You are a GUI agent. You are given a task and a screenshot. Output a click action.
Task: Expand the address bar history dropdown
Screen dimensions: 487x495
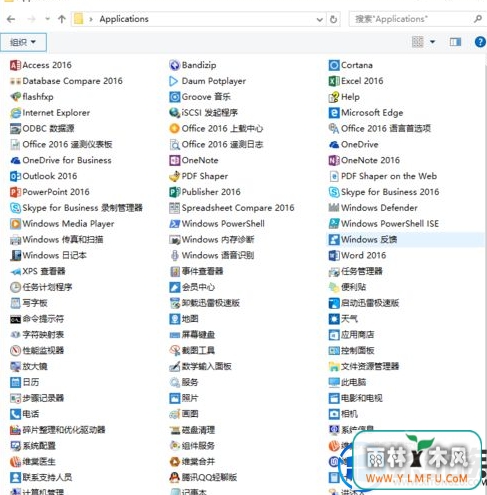[319, 19]
